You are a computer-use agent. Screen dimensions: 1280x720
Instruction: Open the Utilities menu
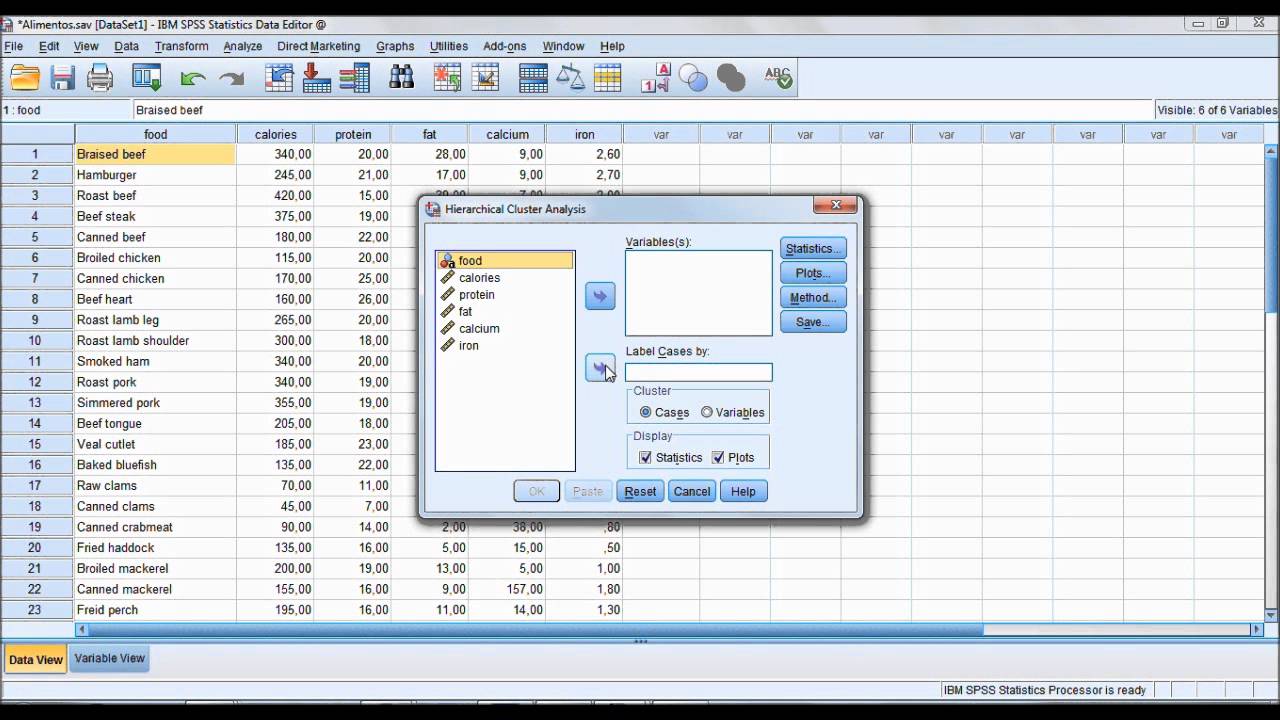(x=448, y=46)
